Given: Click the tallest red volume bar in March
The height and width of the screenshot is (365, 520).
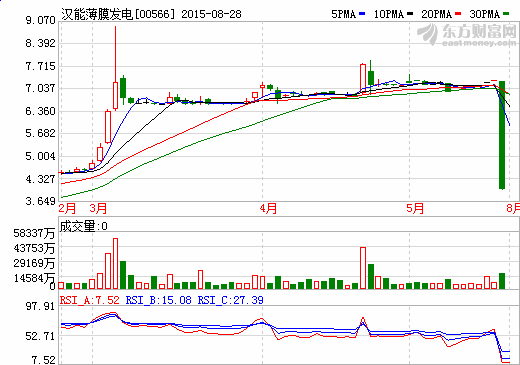Looking at the screenshot, I should pos(116,263).
